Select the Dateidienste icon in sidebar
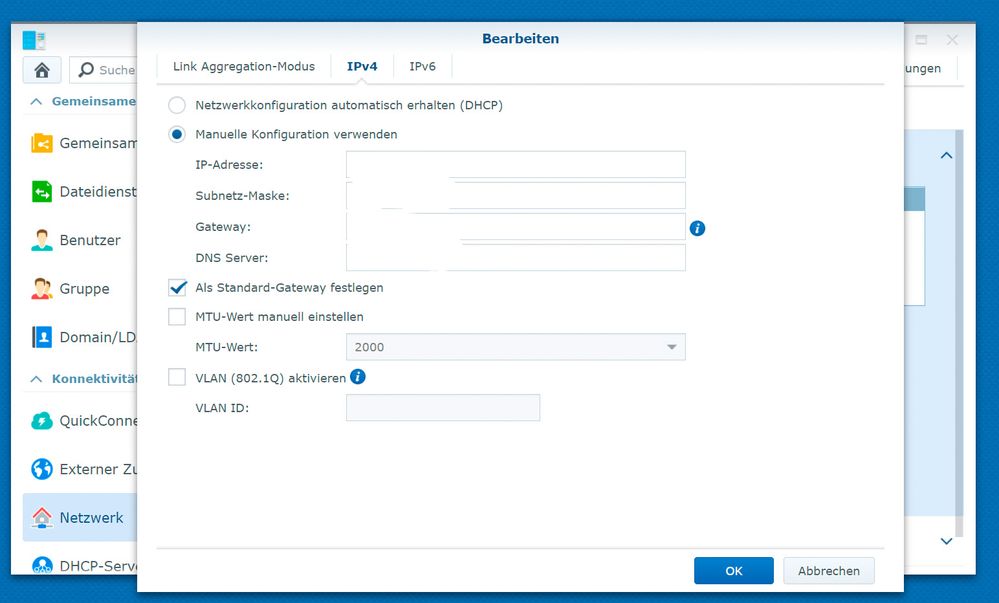 [40, 191]
